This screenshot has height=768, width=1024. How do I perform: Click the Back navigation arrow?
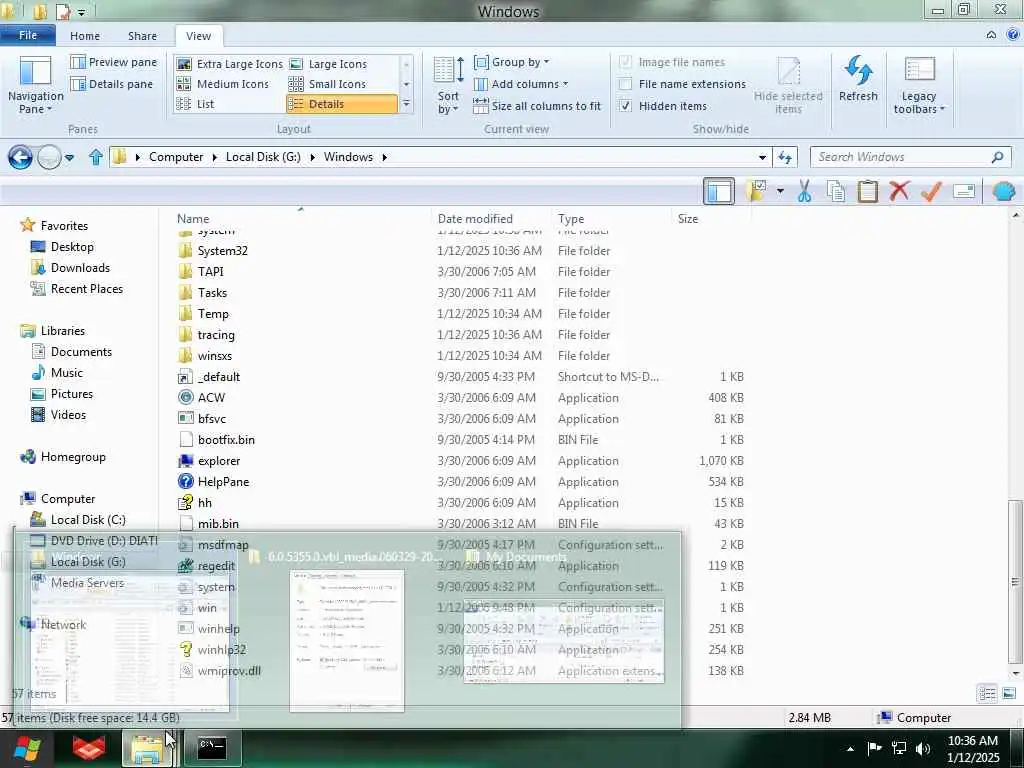click(x=20, y=157)
